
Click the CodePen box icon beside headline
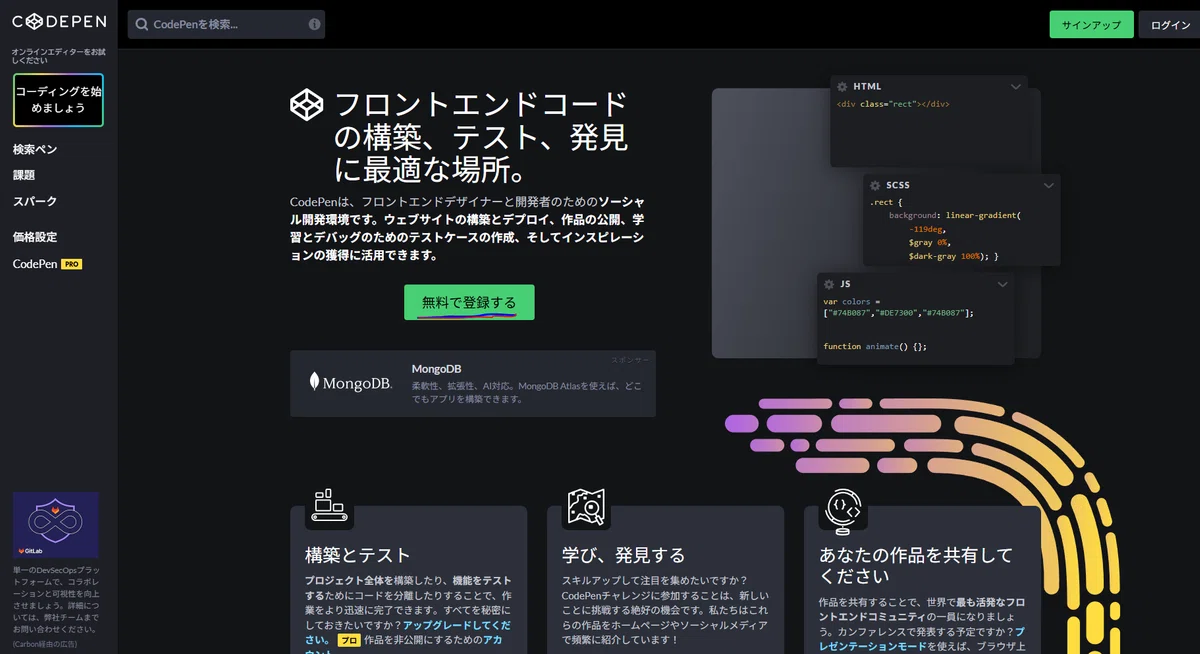[307, 104]
